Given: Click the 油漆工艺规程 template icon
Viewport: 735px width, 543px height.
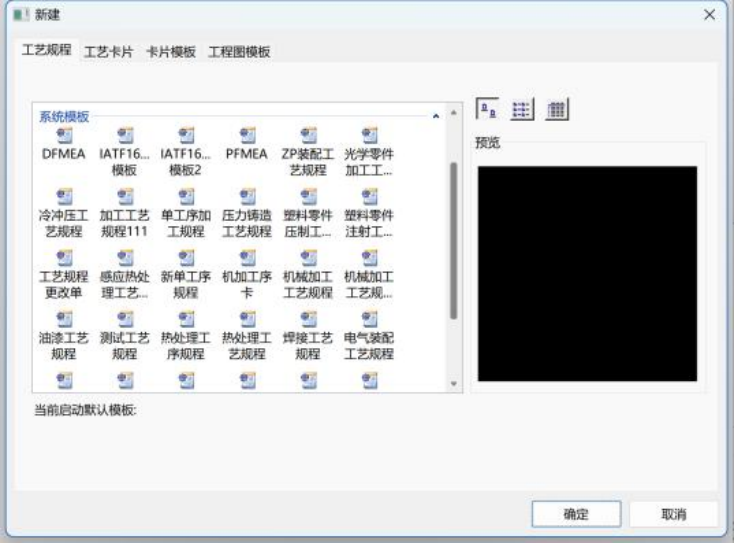Looking at the screenshot, I should pyautogui.click(x=63, y=319).
